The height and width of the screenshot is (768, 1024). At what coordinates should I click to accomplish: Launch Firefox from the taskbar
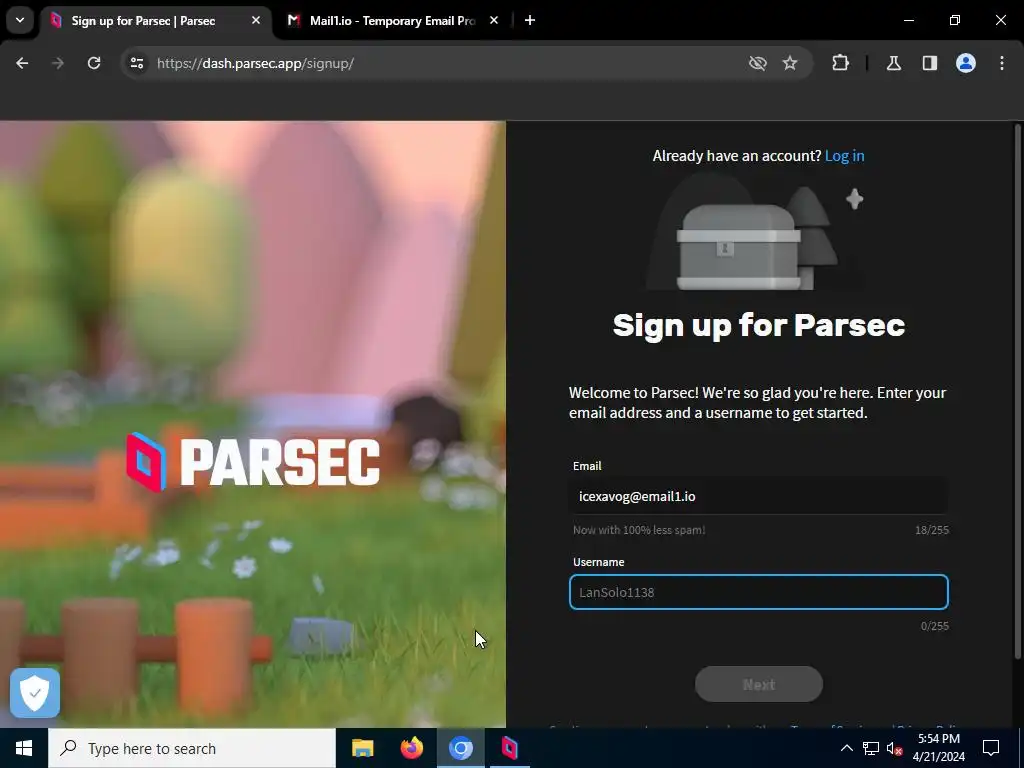tap(411, 748)
